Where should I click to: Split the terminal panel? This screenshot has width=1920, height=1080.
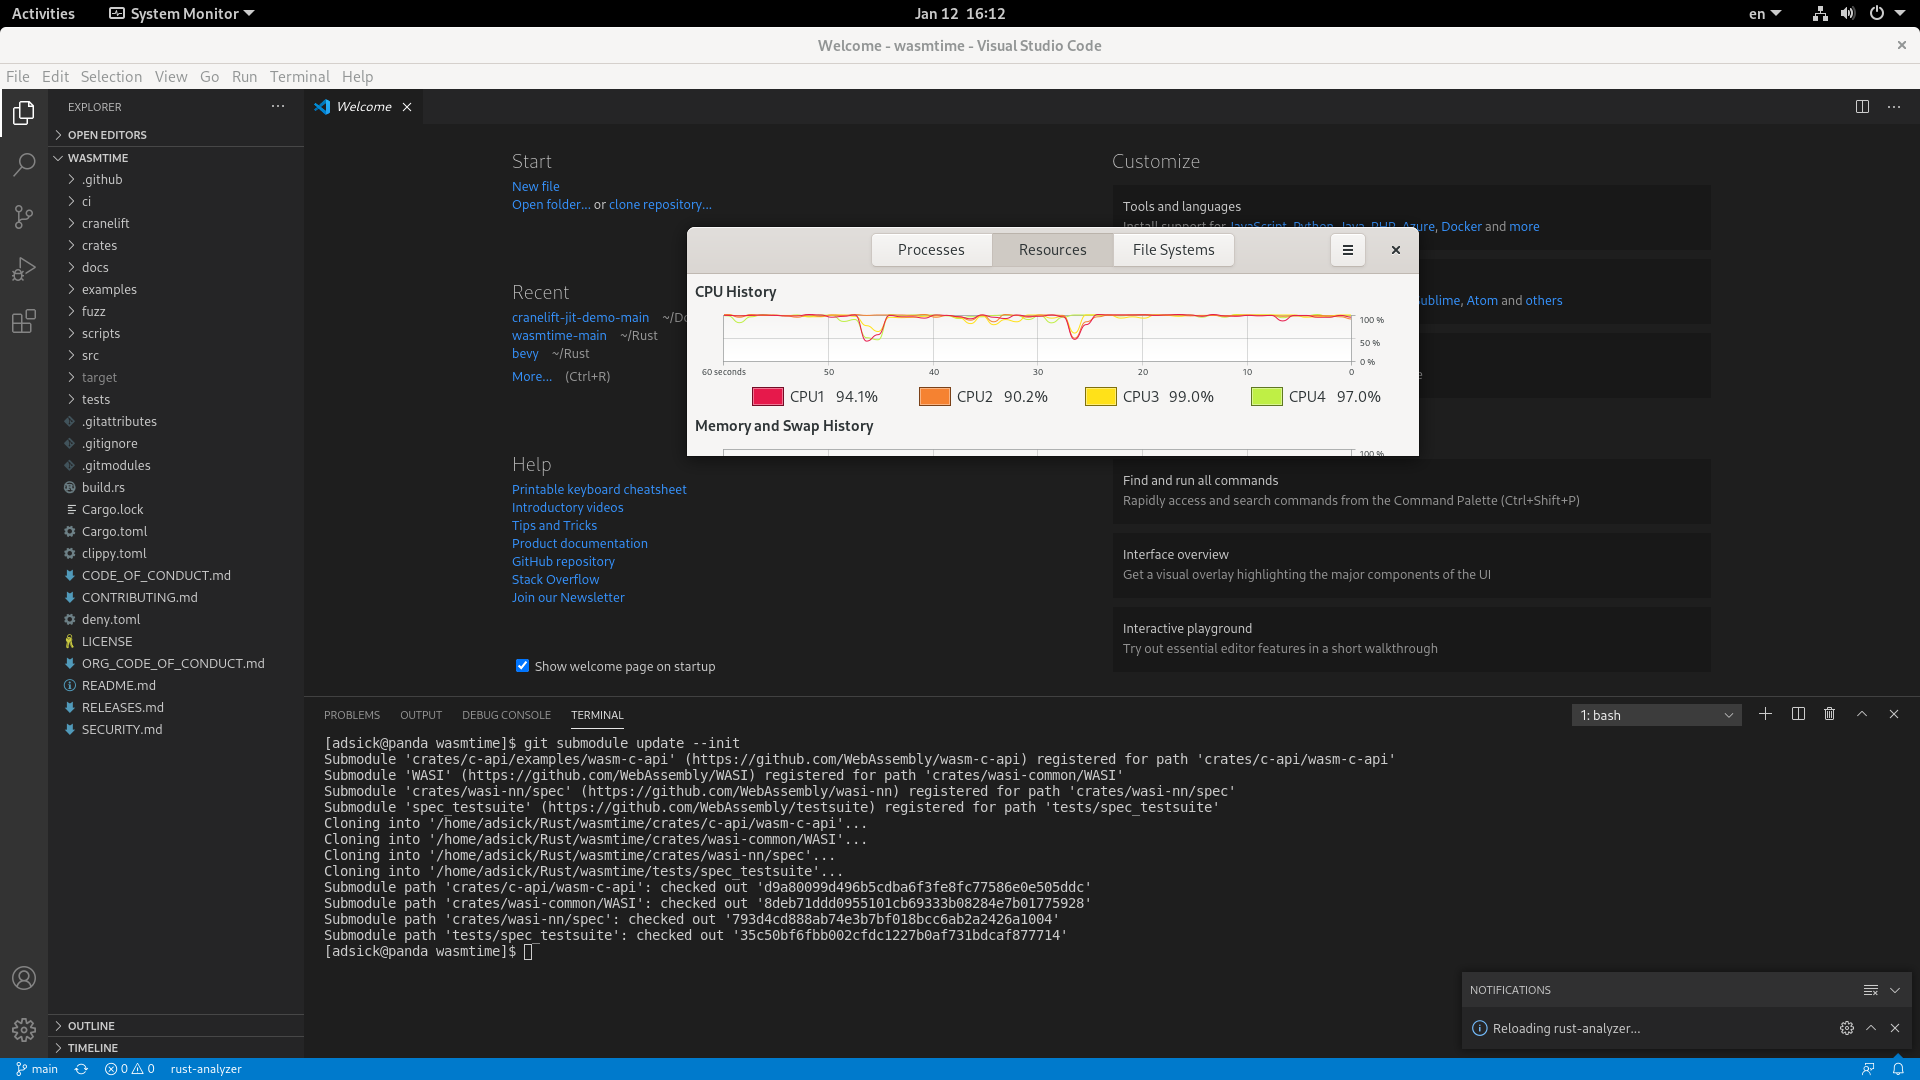(1798, 714)
